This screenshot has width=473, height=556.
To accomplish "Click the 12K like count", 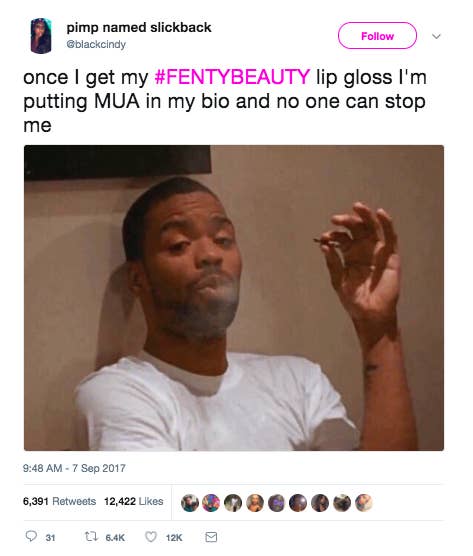I will pyautogui.click(x=174, y=538).
